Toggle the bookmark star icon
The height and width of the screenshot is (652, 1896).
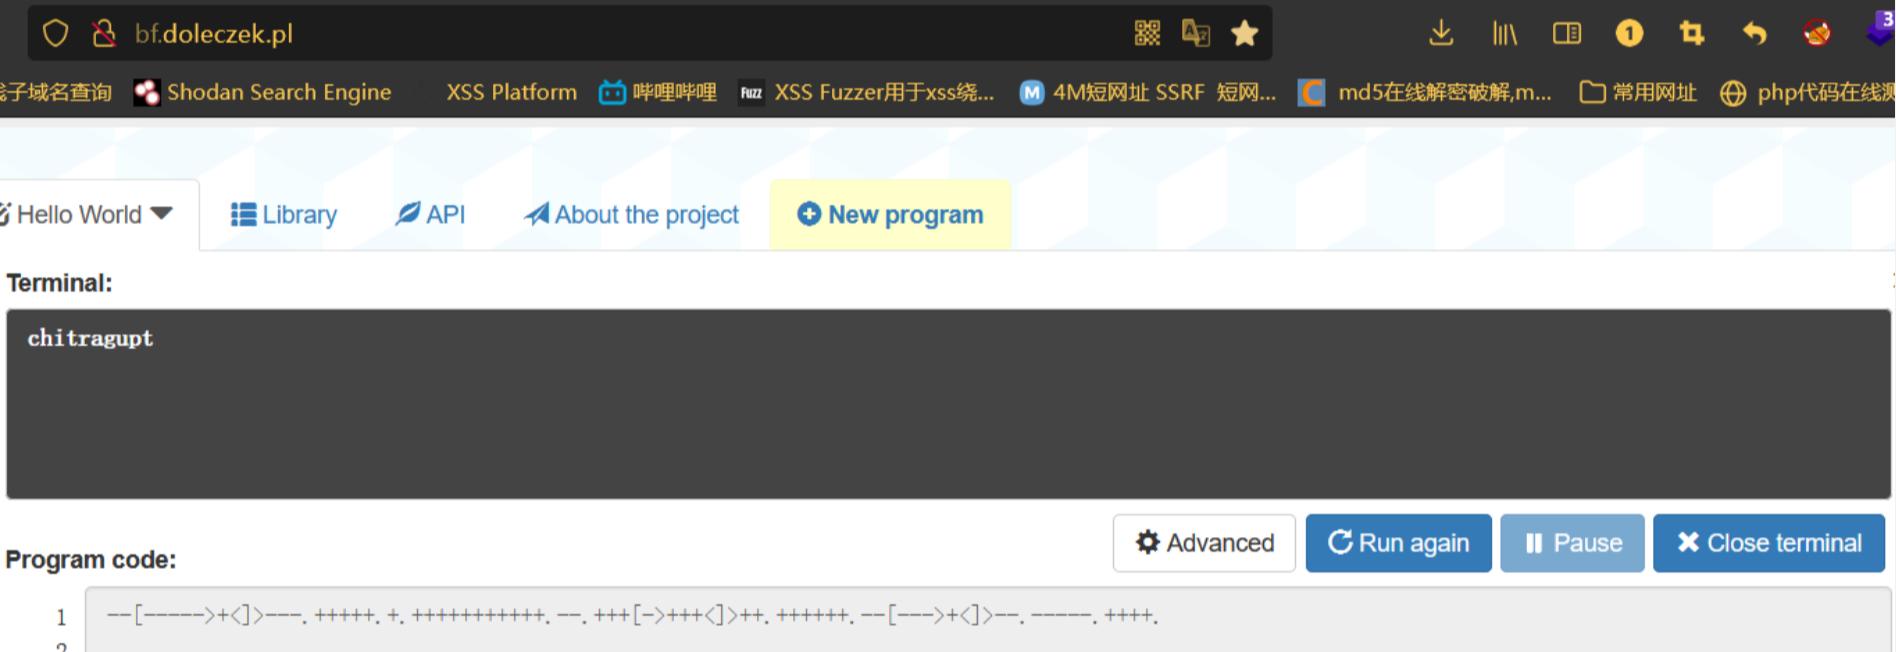pos(1244,34)
